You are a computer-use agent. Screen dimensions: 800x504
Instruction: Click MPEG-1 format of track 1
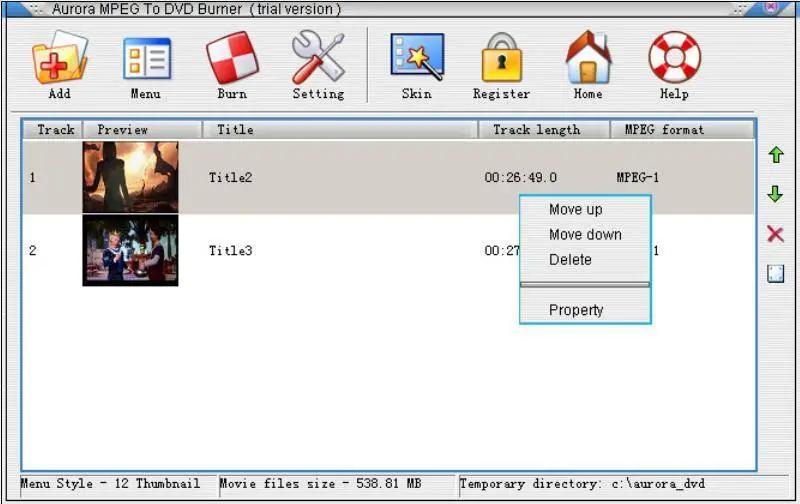(638, 178)
